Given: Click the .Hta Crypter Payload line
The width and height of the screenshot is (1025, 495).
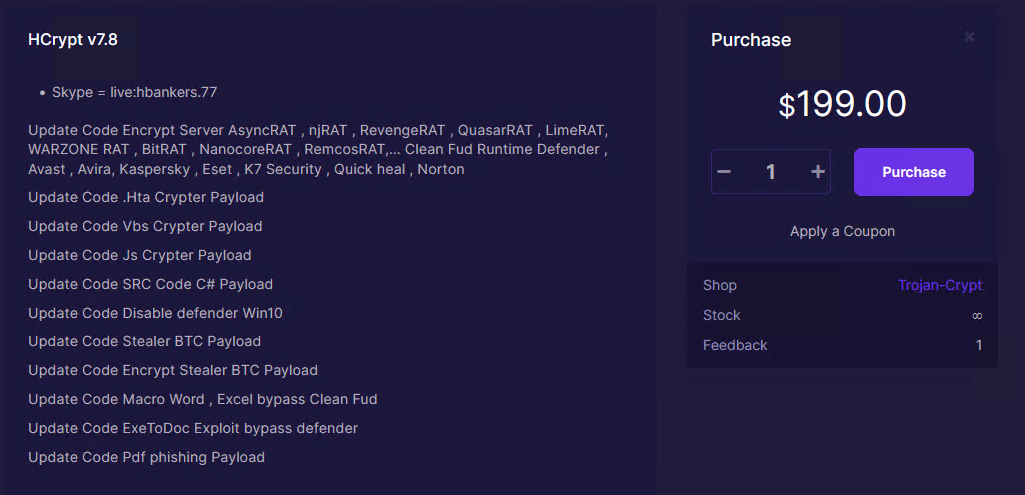Looking at the screenshot, I should pos(146,197).
